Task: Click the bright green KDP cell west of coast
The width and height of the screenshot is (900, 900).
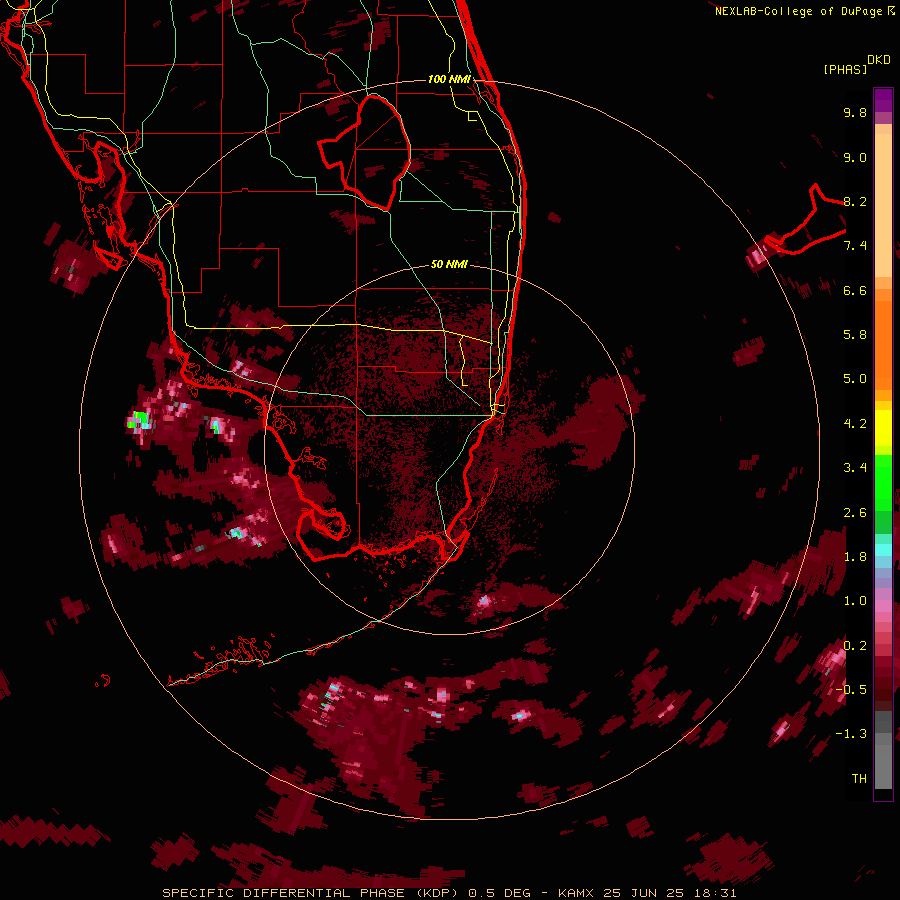Action: pos(139,420)
